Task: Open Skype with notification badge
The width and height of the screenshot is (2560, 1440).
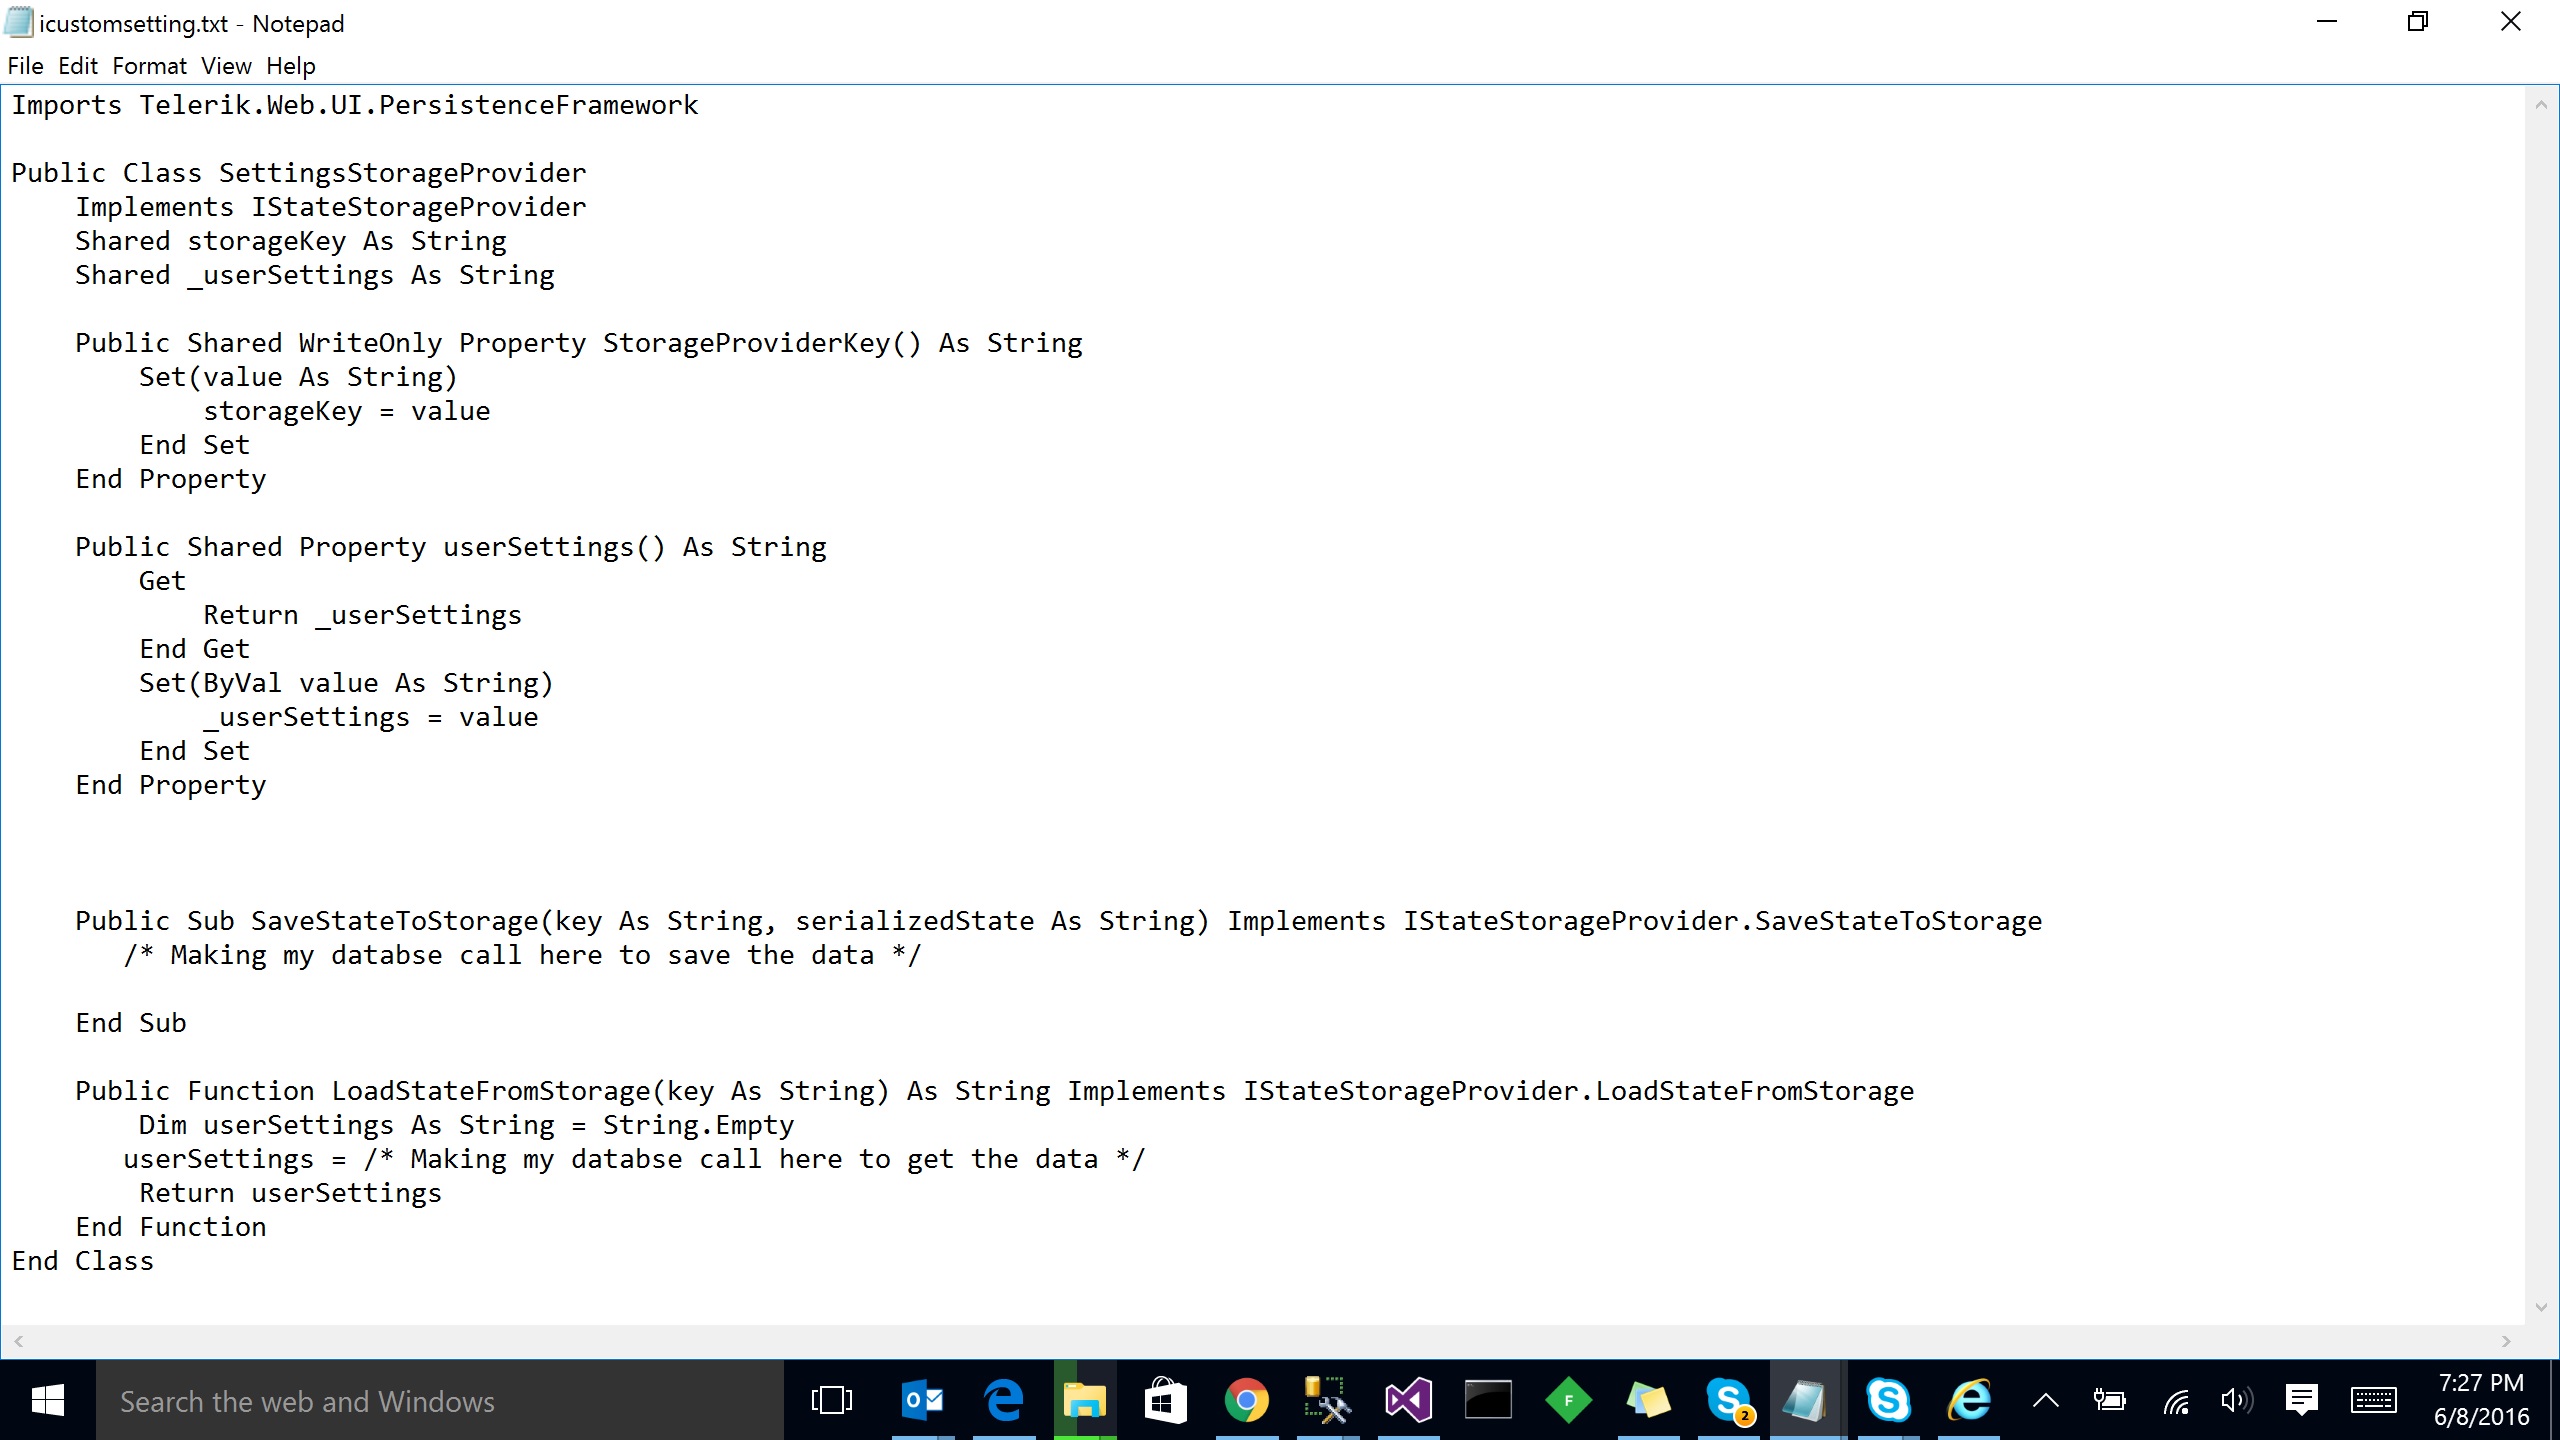Action: pyautogui.click(x=1730, y=1400)
